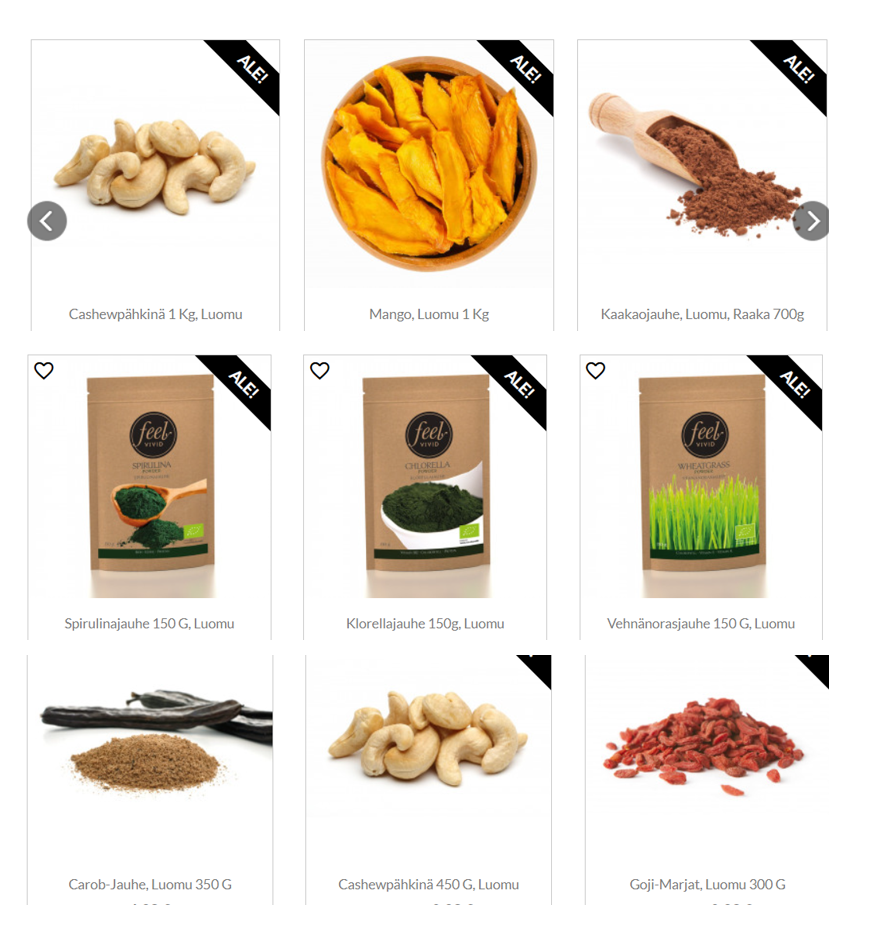Click the previous carousel arrow
Viewport: 871px width, 933px height.
(47, 221)
